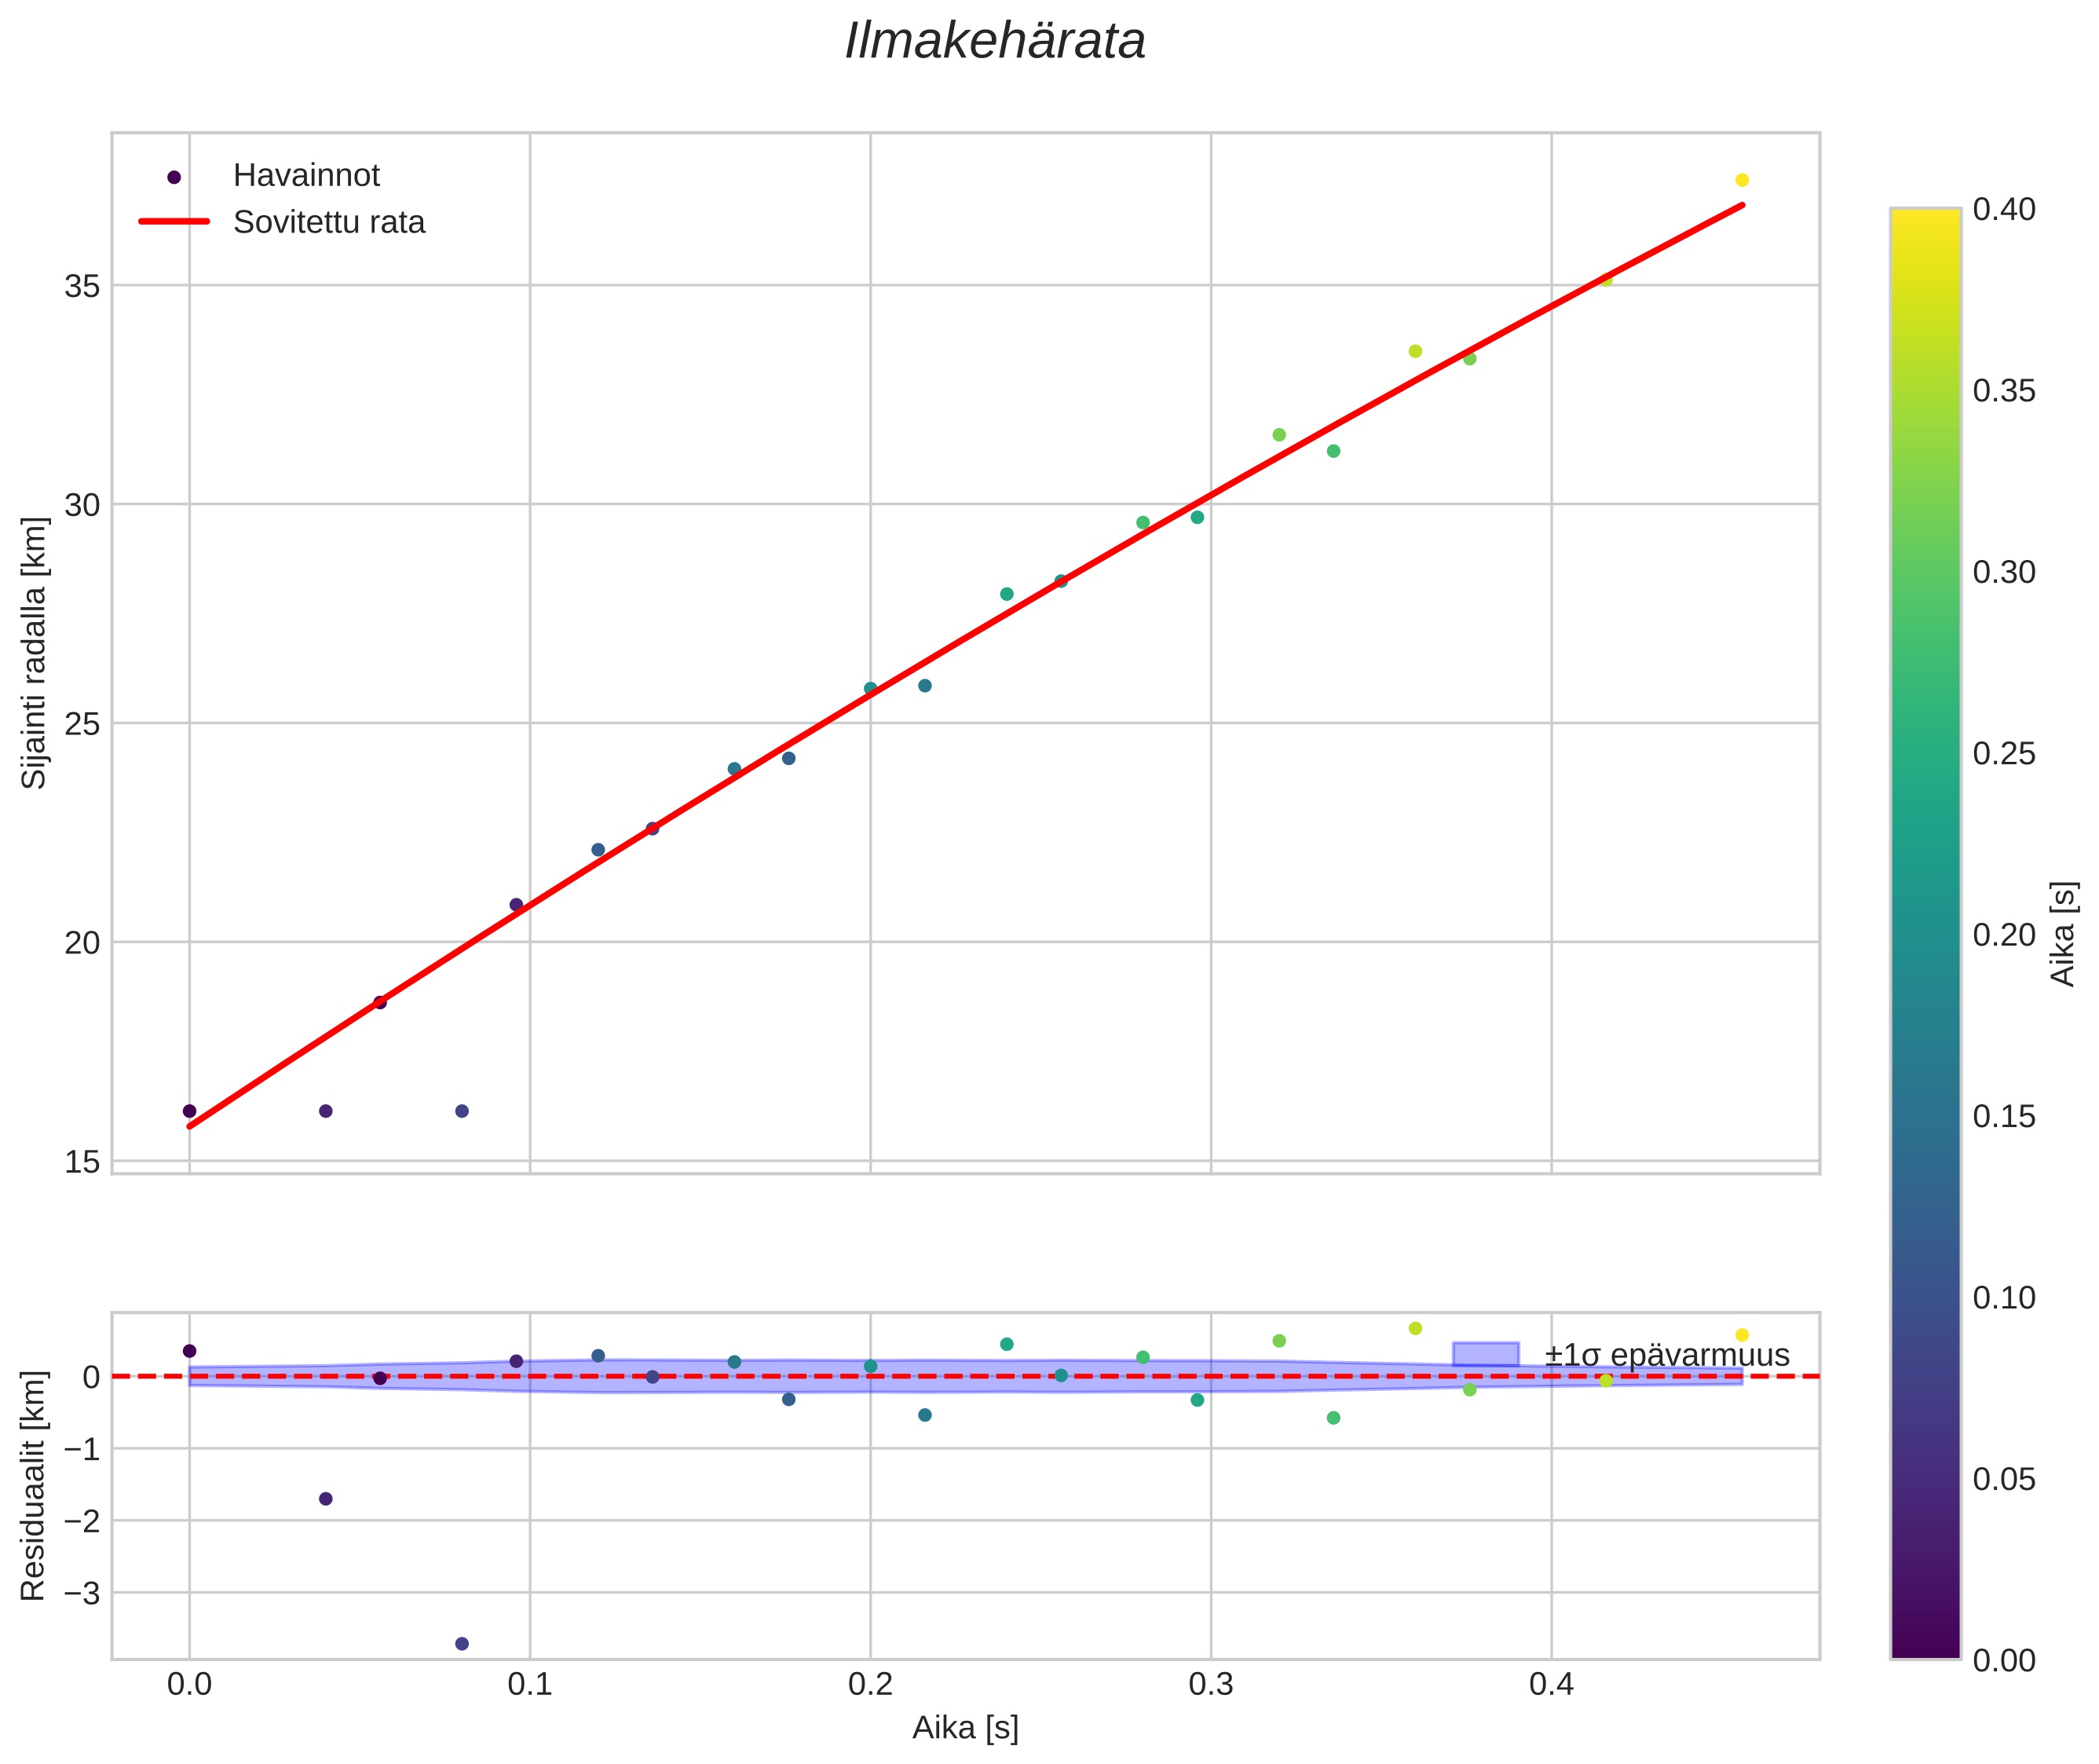
Task: Click the x-axis tick label 0.3
Action: click(x=1210, y=1684)
